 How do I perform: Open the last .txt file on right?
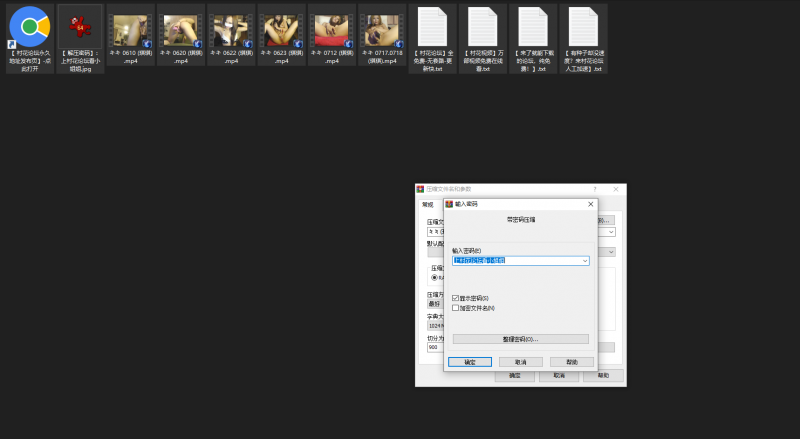tap(583, 27)
